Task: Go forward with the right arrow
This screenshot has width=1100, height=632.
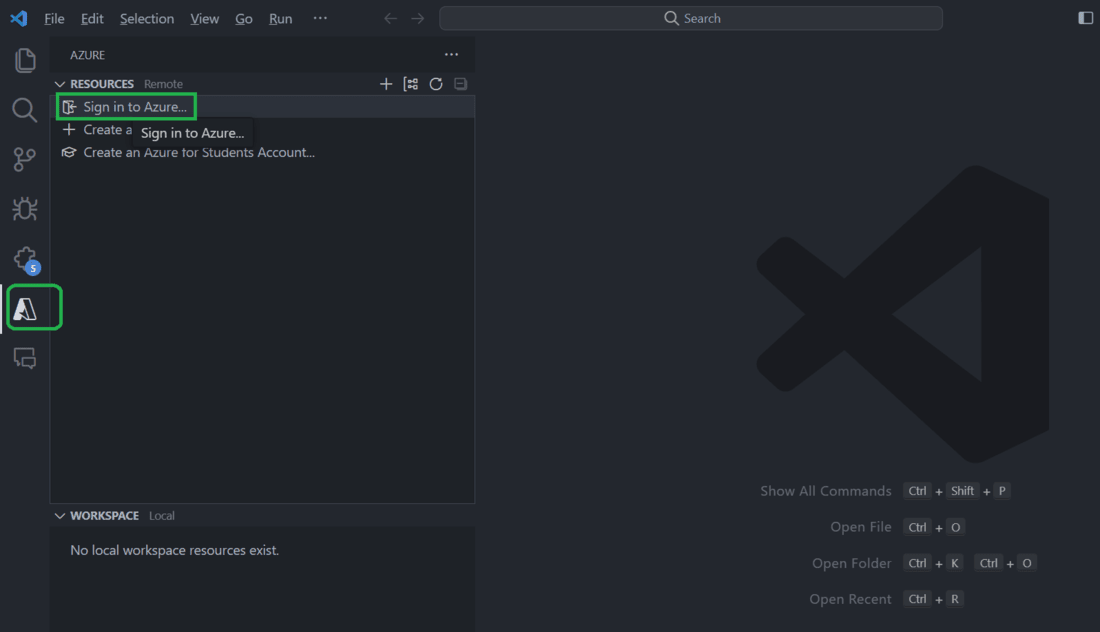Action: tap(417, 18)
